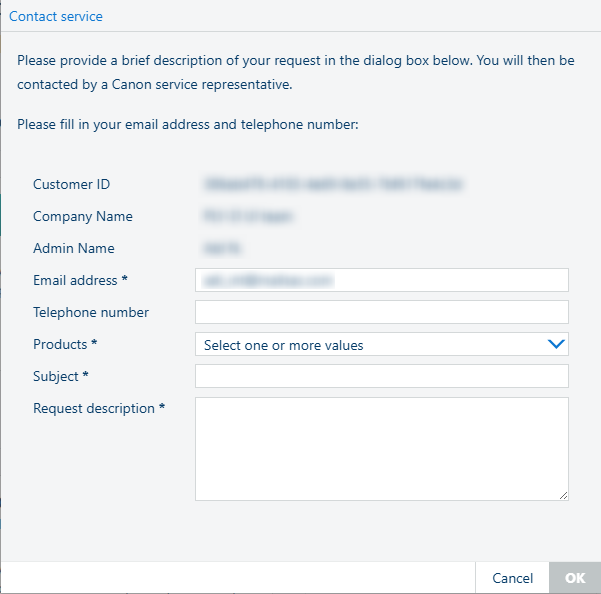Expand the Products dropdown chevron arrow
Viewport: 601px width, 594px height.
pyautogui.click(x=556, y=345)
